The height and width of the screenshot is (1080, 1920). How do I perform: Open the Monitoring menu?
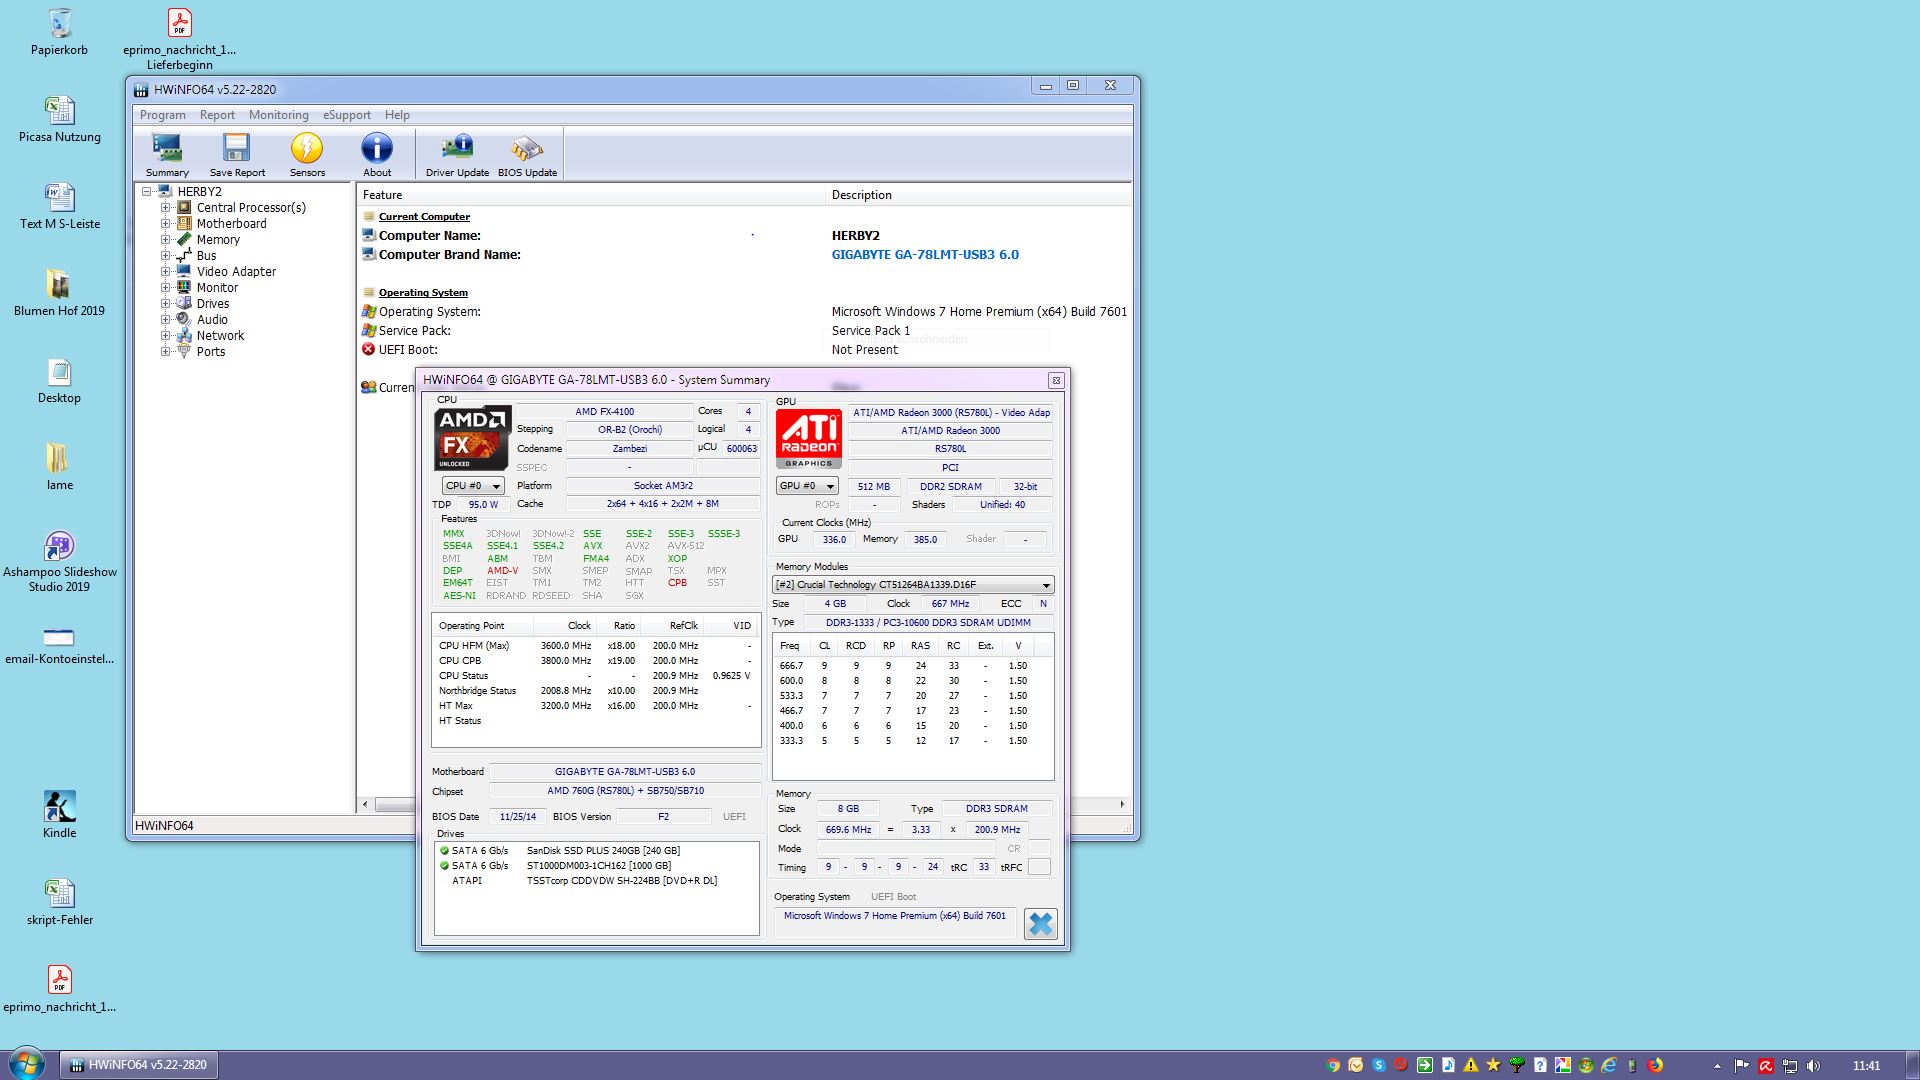click(278, 115)
